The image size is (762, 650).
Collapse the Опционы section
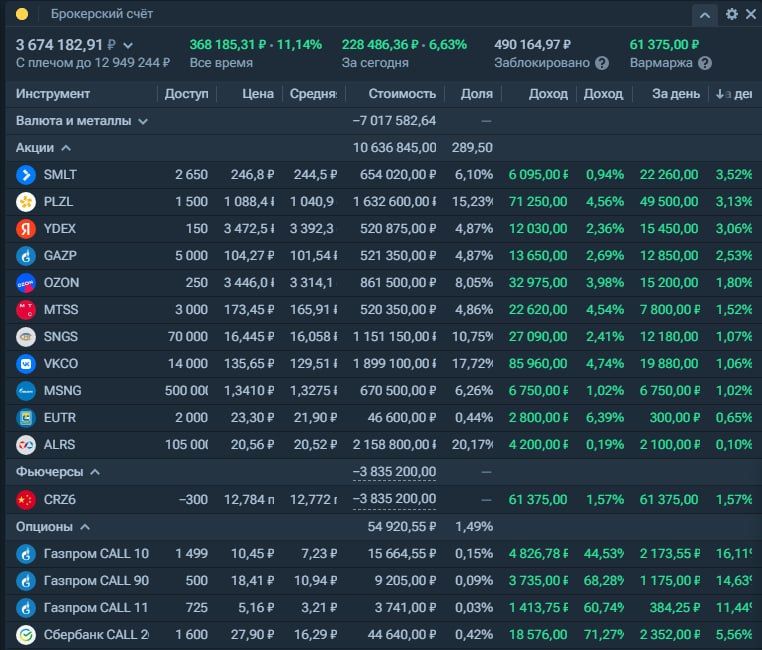point(85,527)
